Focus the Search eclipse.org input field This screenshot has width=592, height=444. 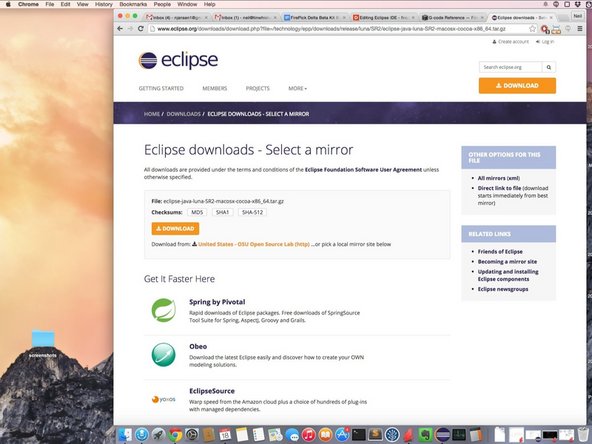tap(510, 67)
